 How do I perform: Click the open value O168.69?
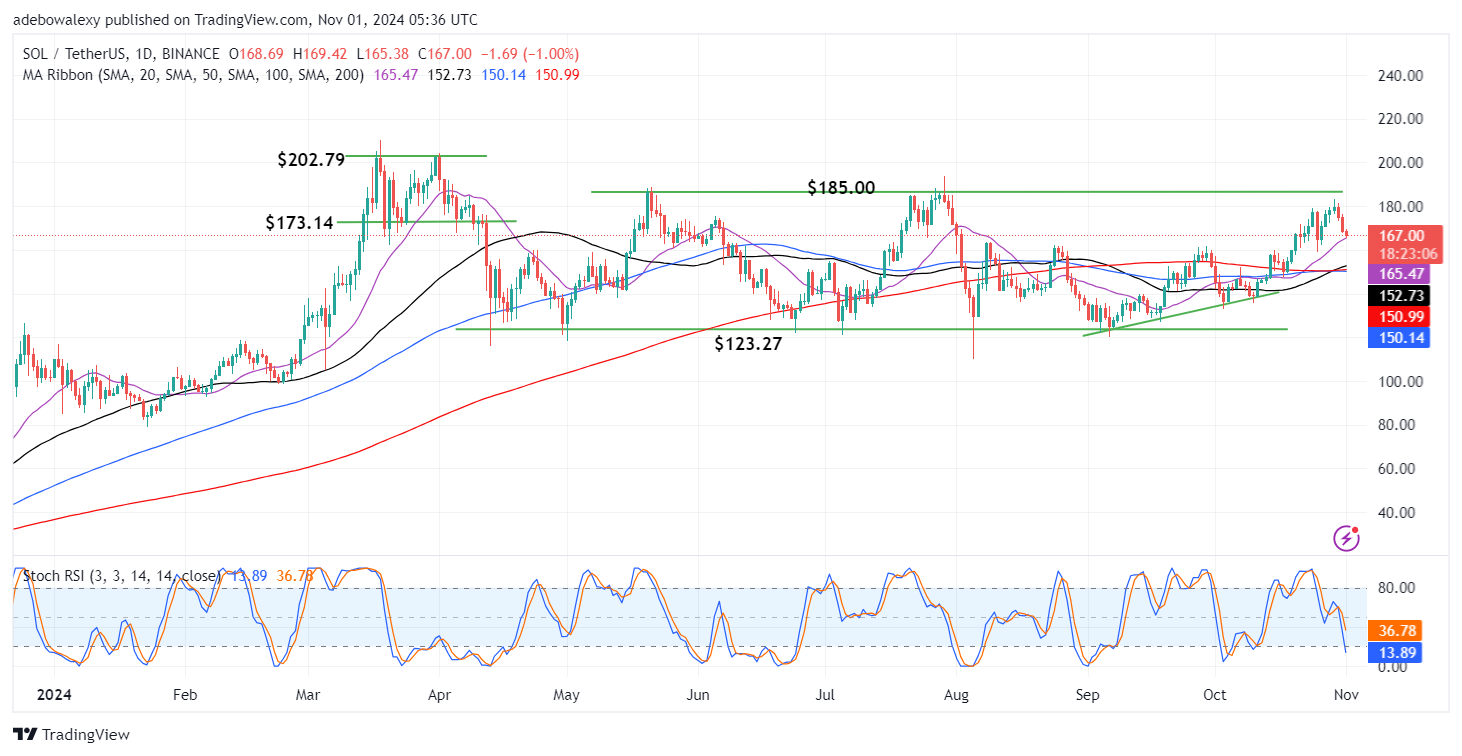[257, 54]
